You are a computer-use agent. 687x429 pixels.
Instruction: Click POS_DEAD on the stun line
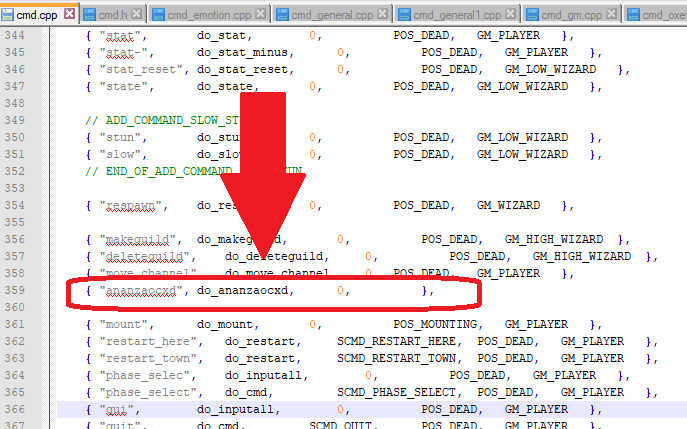(421, 137)
